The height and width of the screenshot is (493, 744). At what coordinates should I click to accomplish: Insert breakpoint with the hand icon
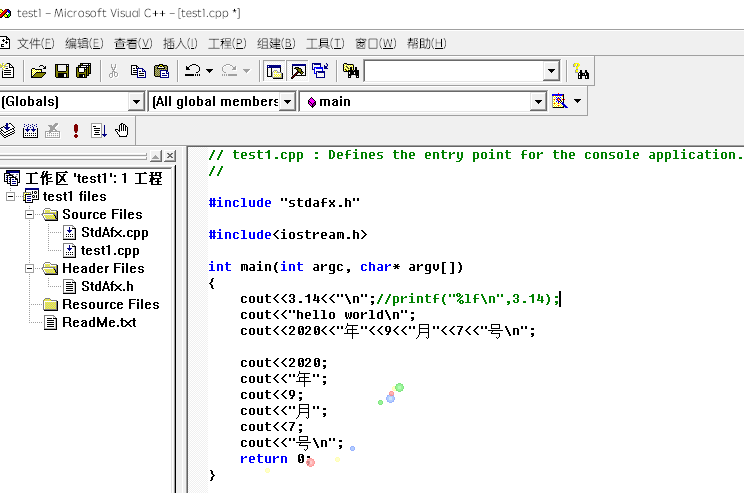122,130
